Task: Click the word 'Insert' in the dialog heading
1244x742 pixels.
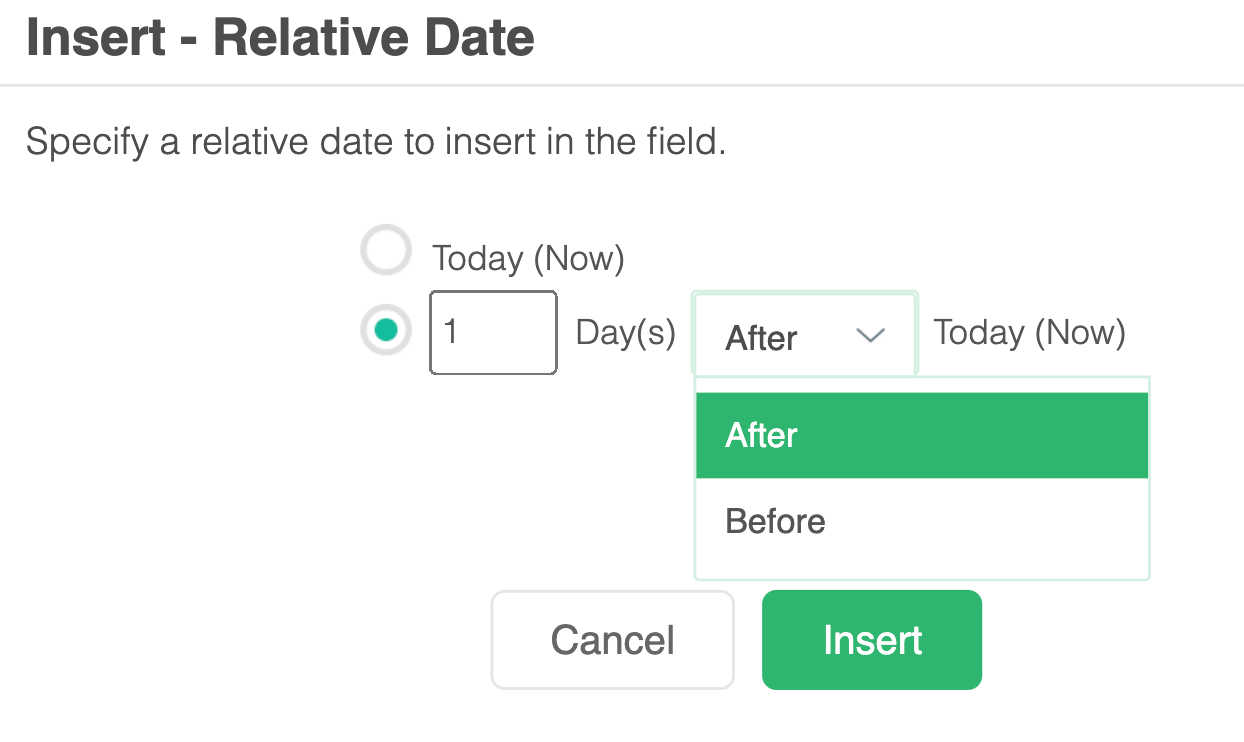Action: (96, 38)
